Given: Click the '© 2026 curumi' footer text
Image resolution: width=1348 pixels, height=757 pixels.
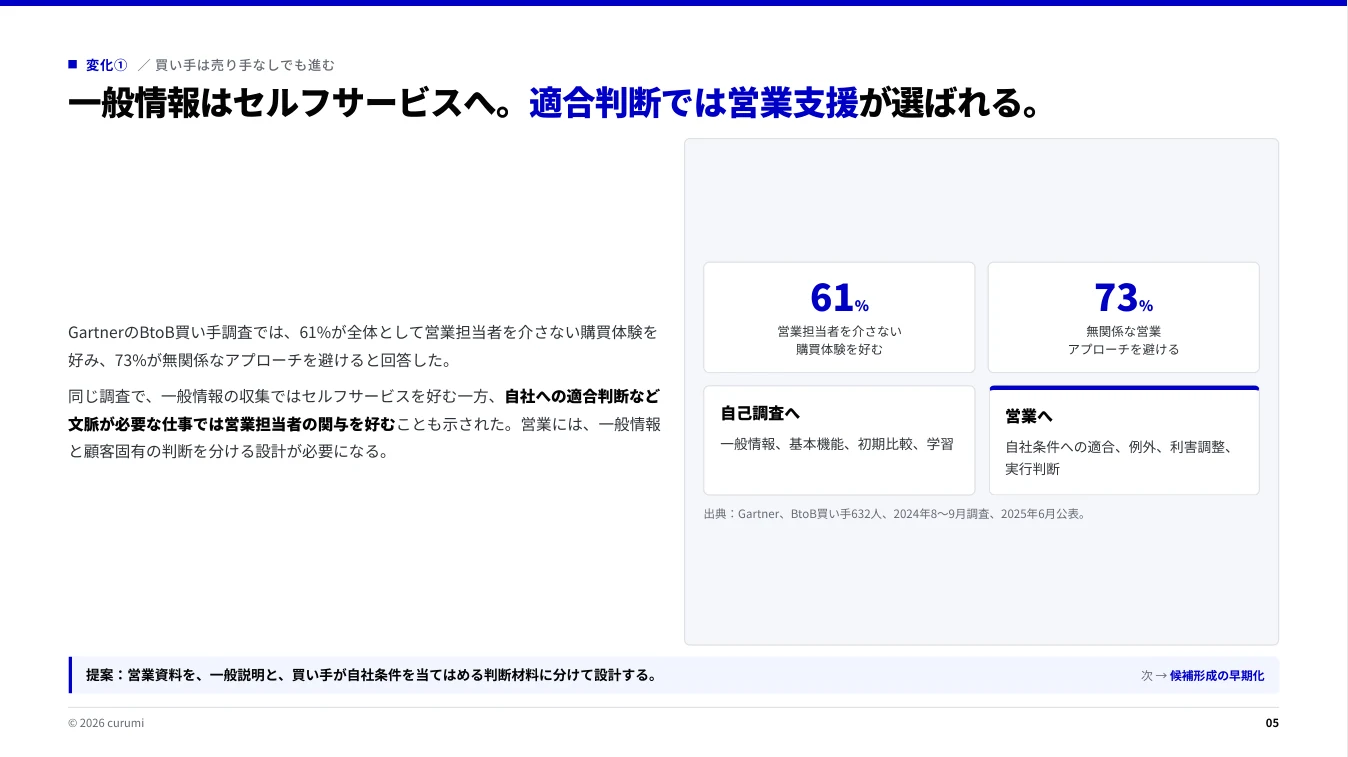Looking at the screenshot, I should click(x=106, y=723).
